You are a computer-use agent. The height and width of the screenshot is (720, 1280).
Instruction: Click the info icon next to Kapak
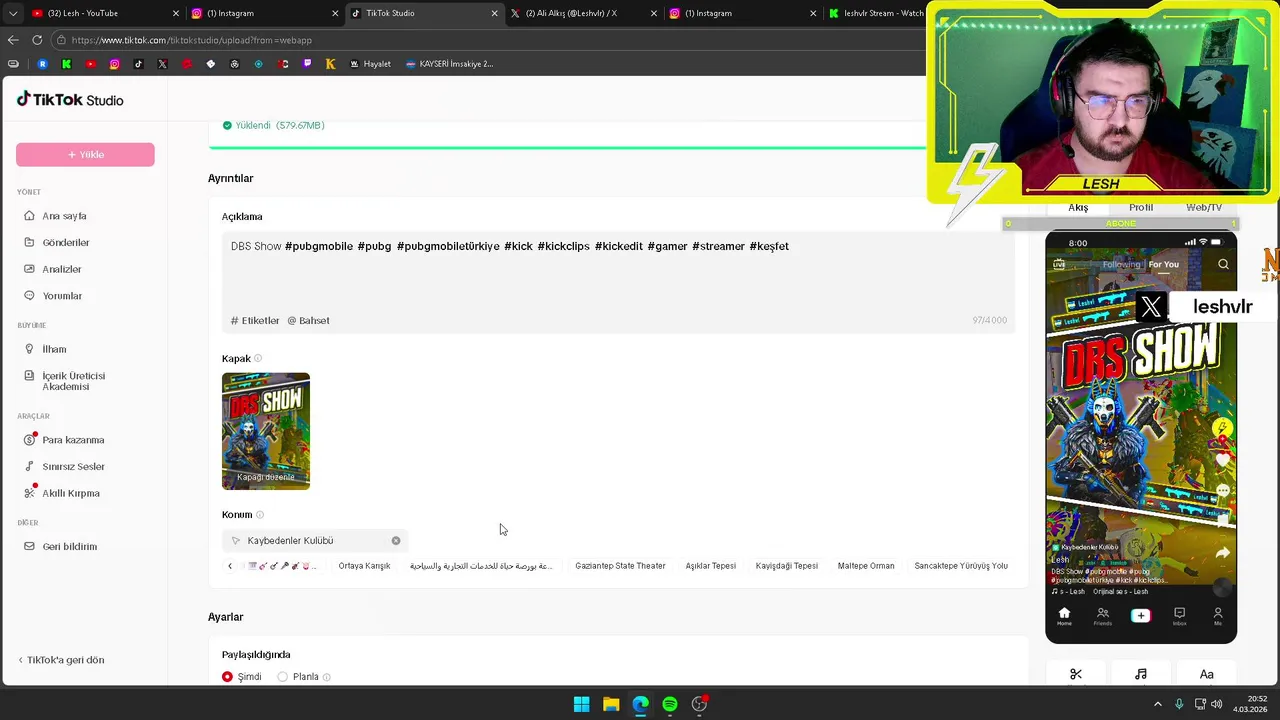click(258, 359)
